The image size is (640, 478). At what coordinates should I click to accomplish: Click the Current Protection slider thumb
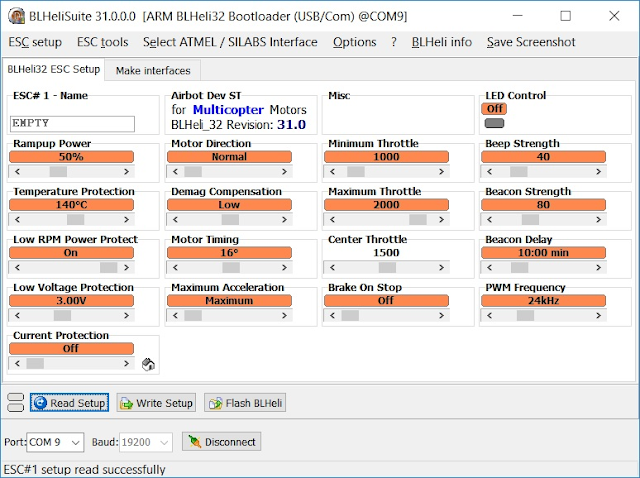35,364
